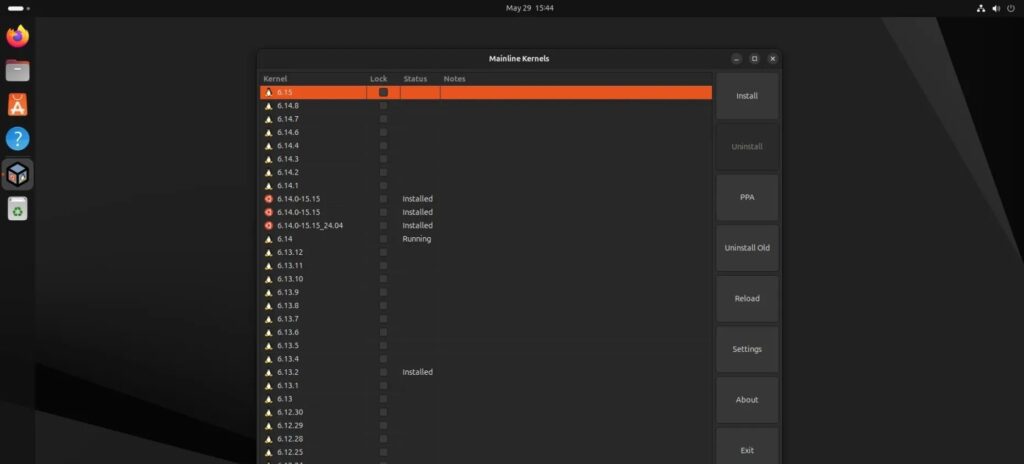The image size is (1024, 464).
Task: Select the kernel 6.12.30 row
Action: pos(290,412)
